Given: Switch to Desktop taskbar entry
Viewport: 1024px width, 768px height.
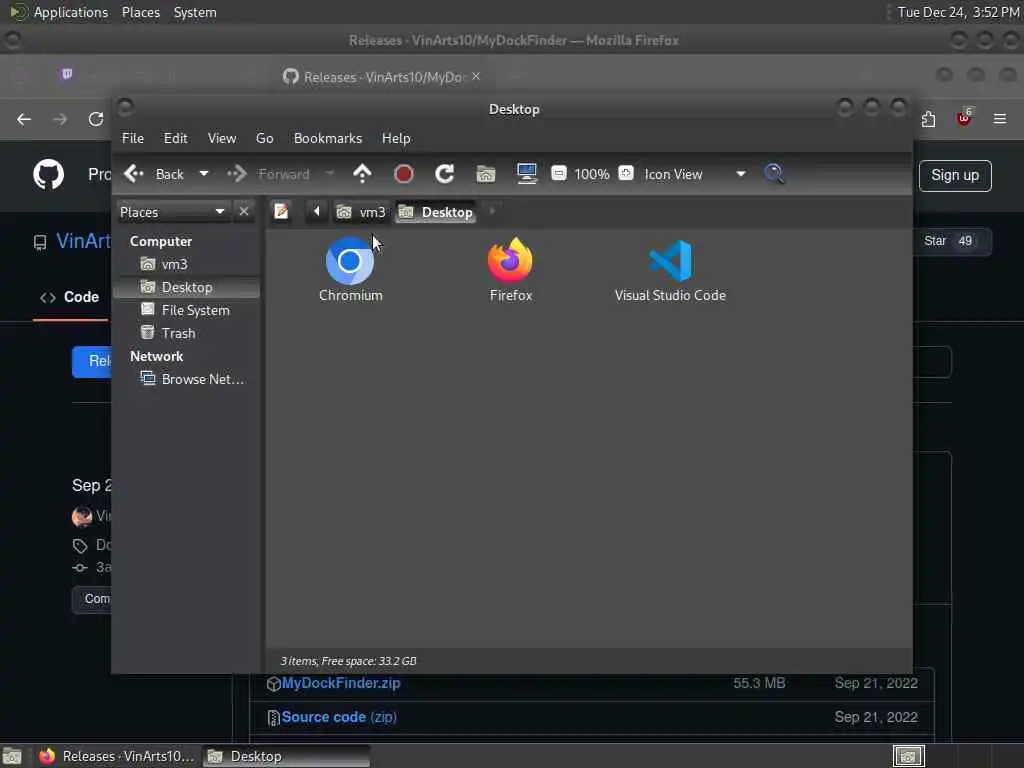Looking at the screenshot, I should click(286, 756).
